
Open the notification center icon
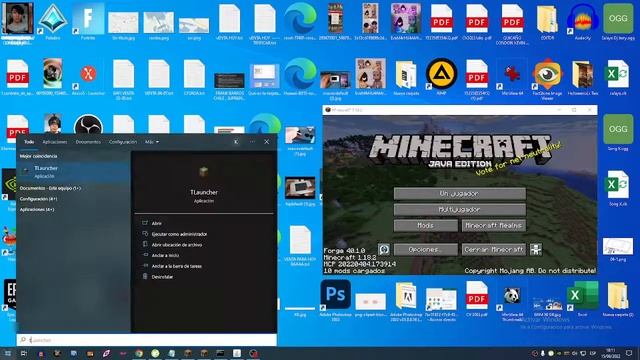point(629,353)
